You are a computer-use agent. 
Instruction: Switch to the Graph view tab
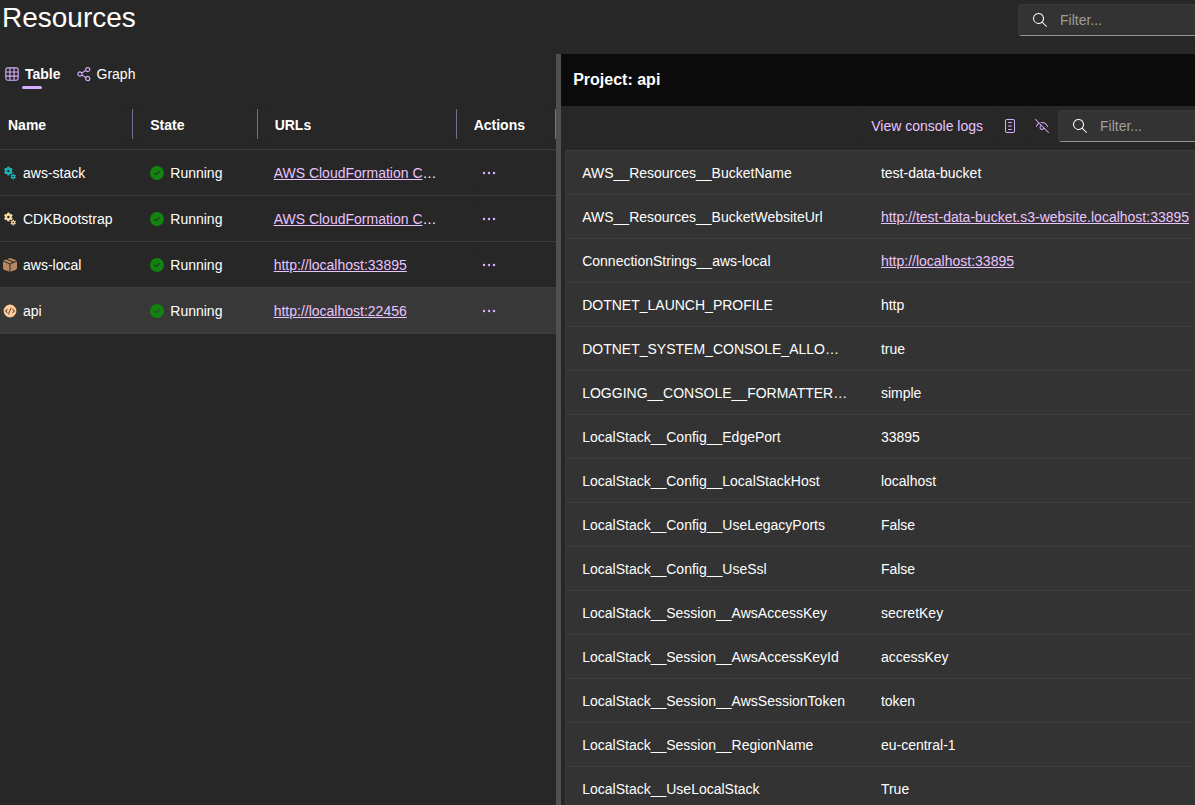pos(106,73)
